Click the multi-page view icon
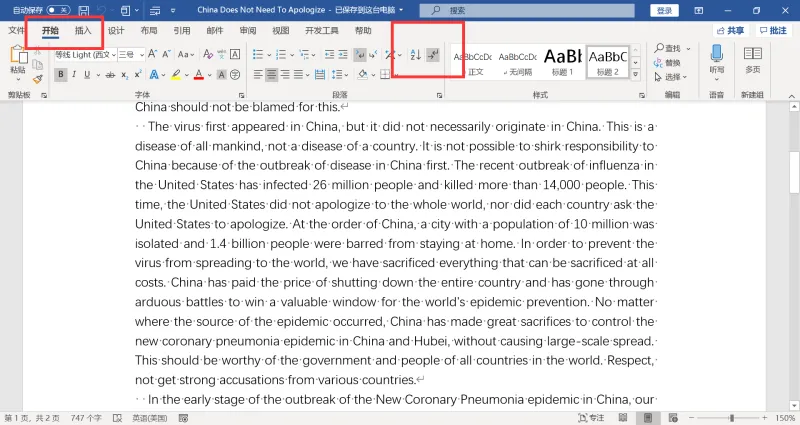800x425 pixels. (x=753, y=53)
